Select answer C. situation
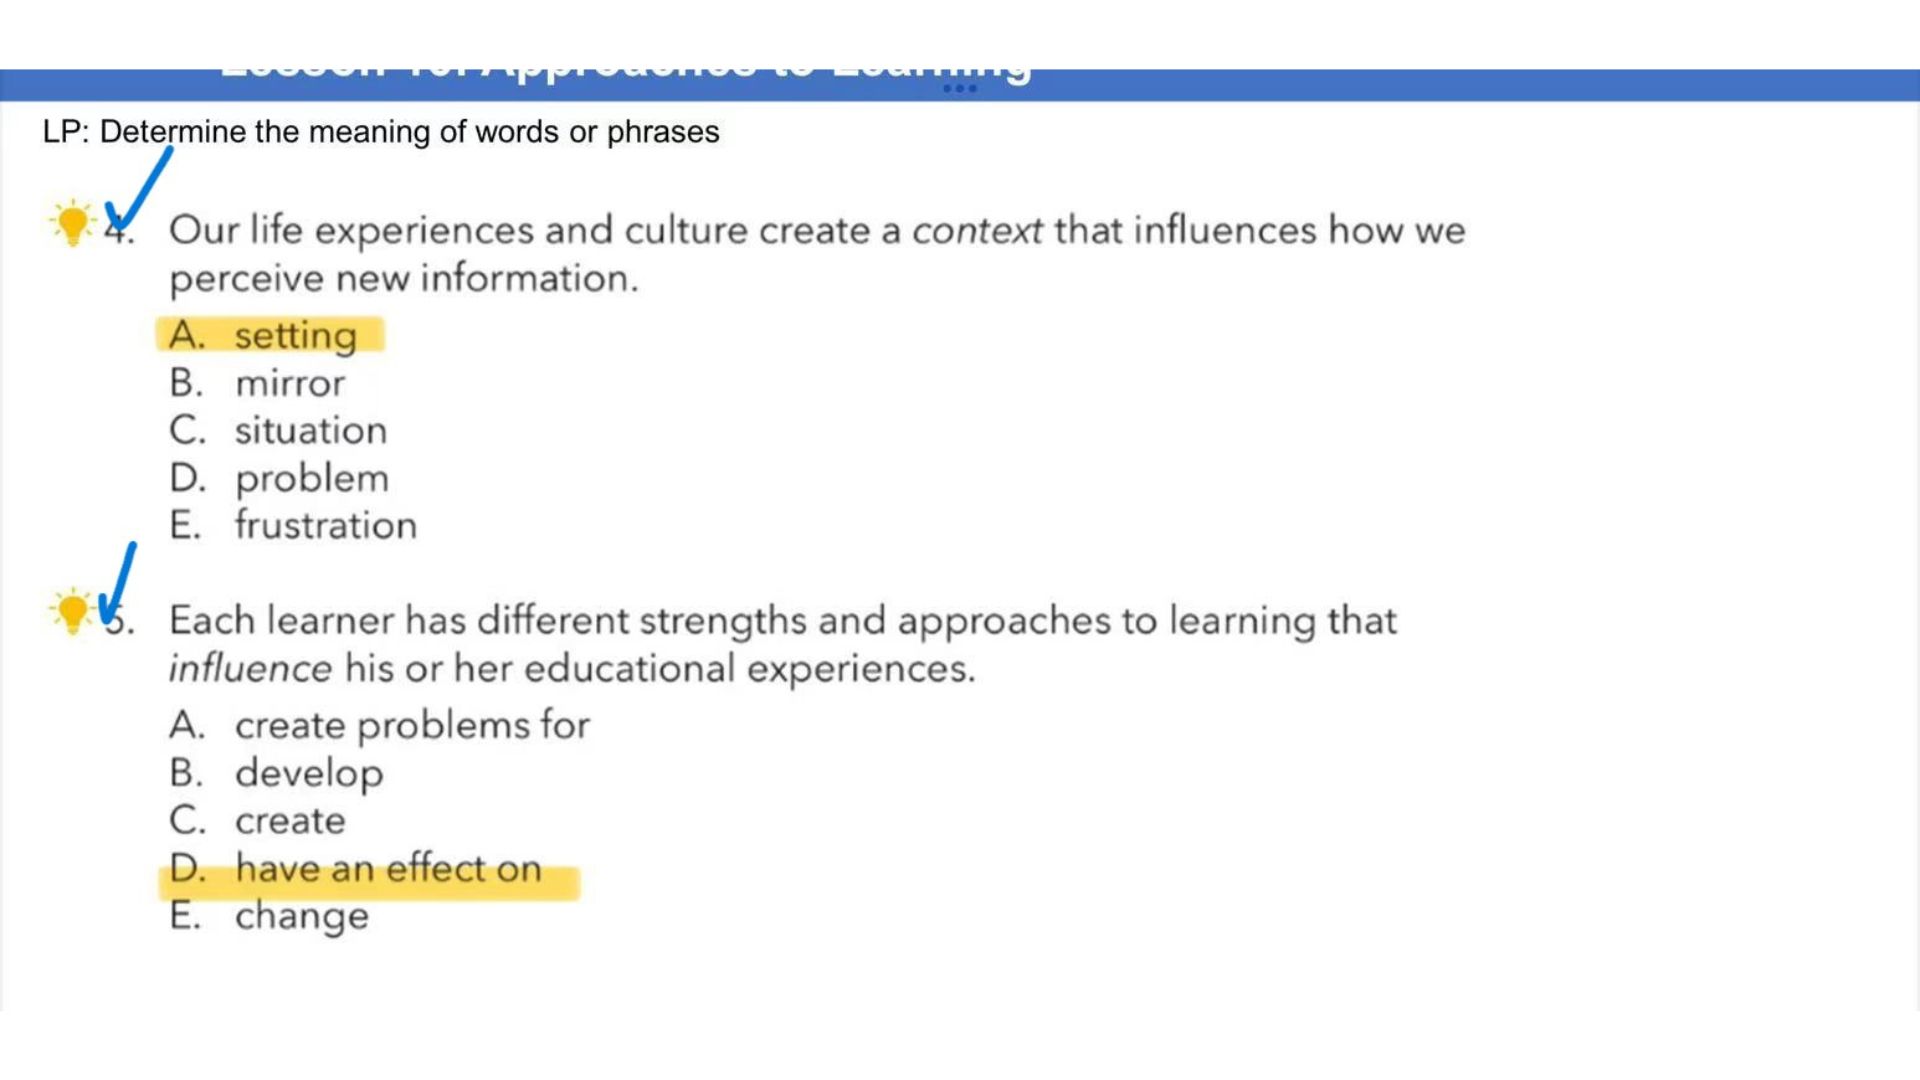The image size is (1920, 1080). pos(278,431)
